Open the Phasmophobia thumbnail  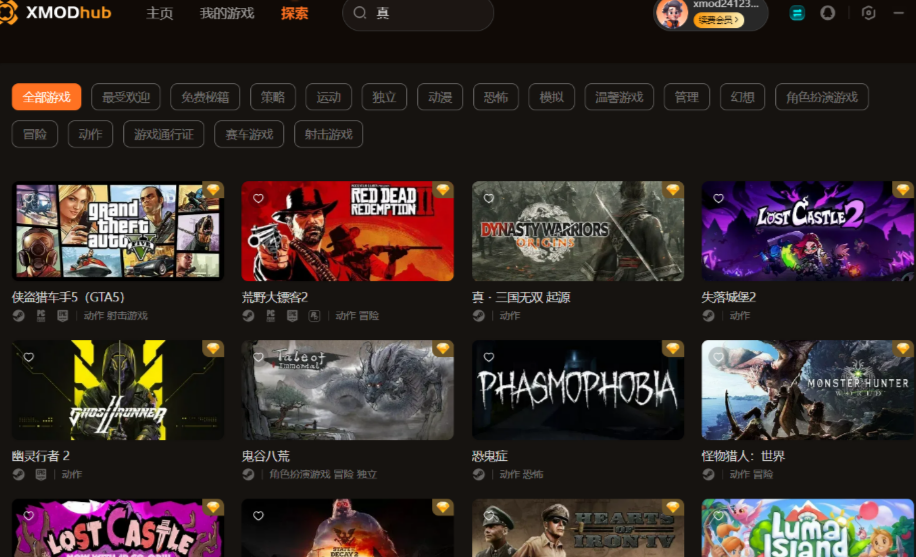578,390
